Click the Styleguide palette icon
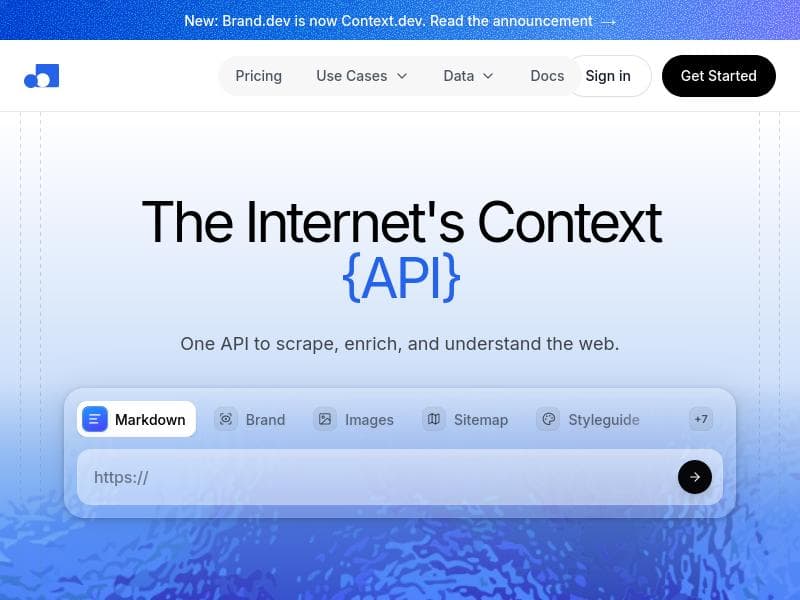The width and height of the screenshot is (800, 600). 548,419
